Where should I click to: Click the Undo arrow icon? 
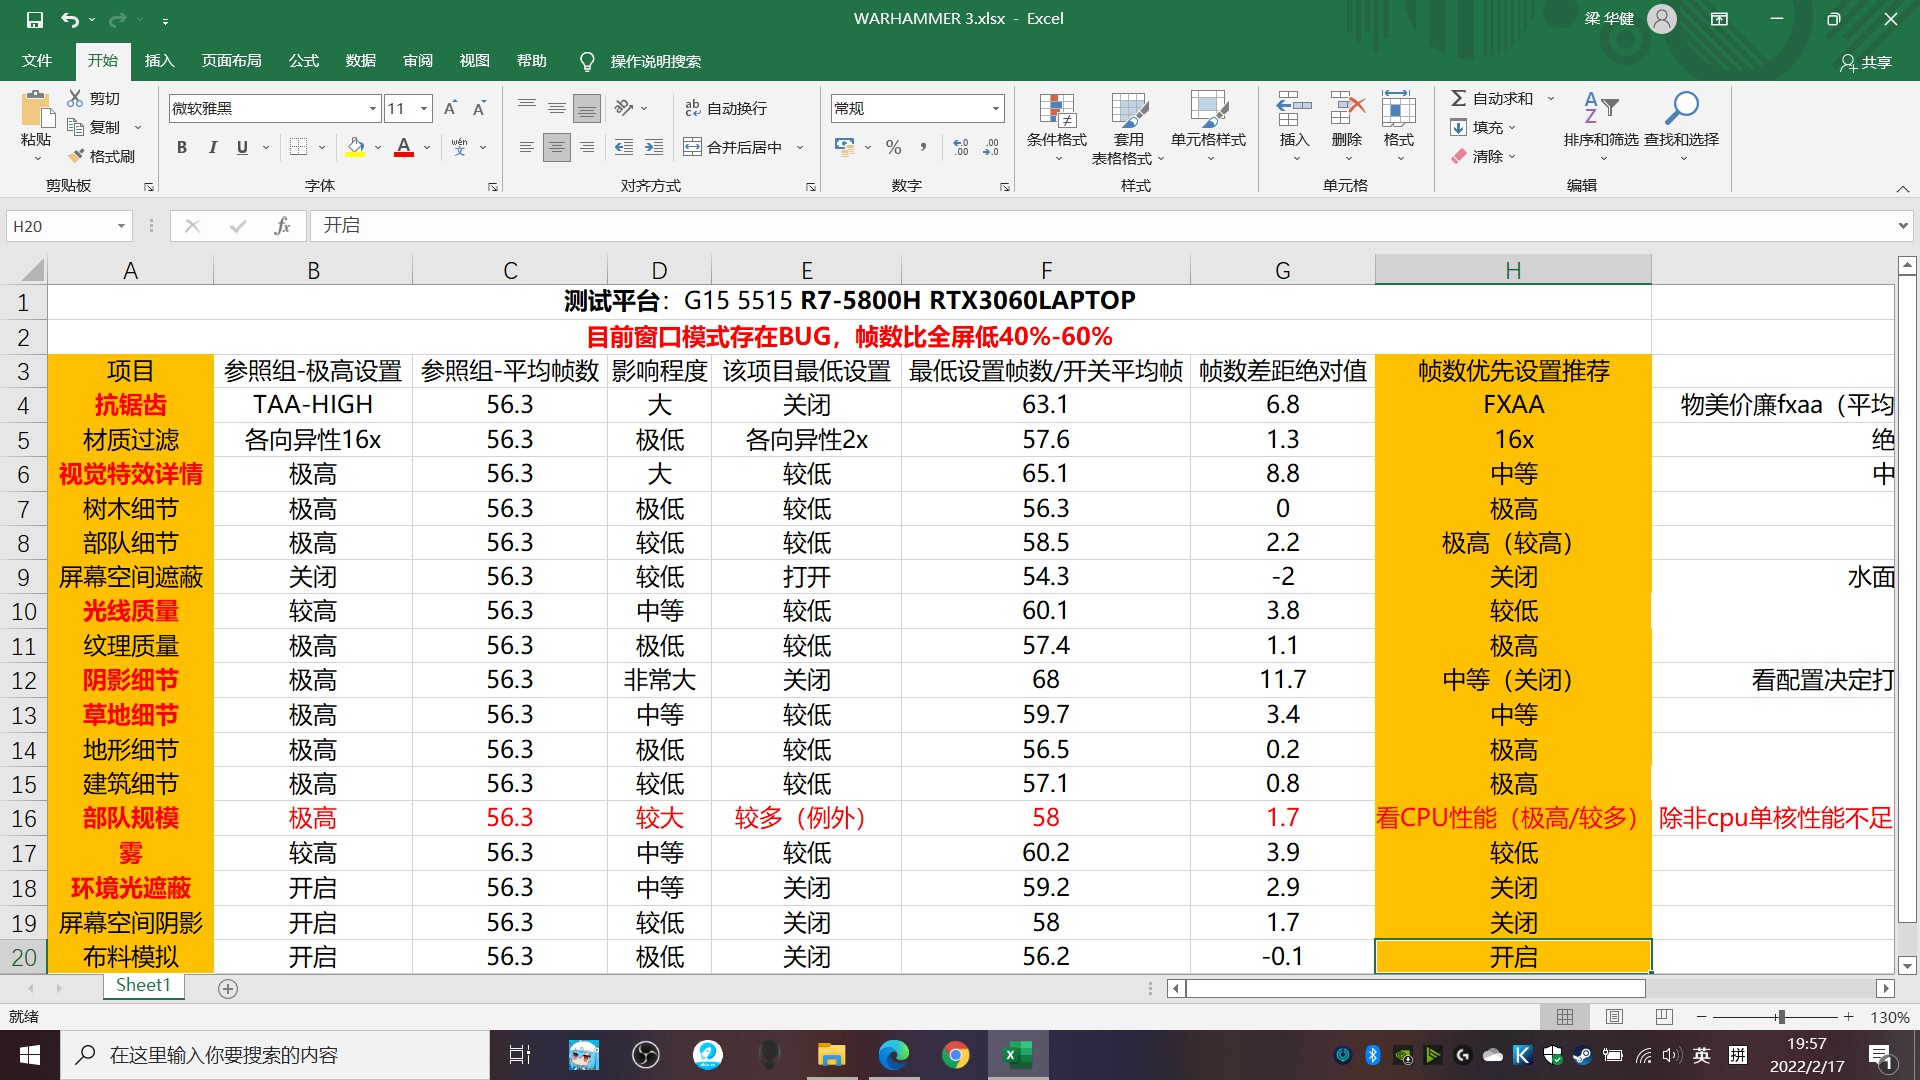click(x=69, y=19)
